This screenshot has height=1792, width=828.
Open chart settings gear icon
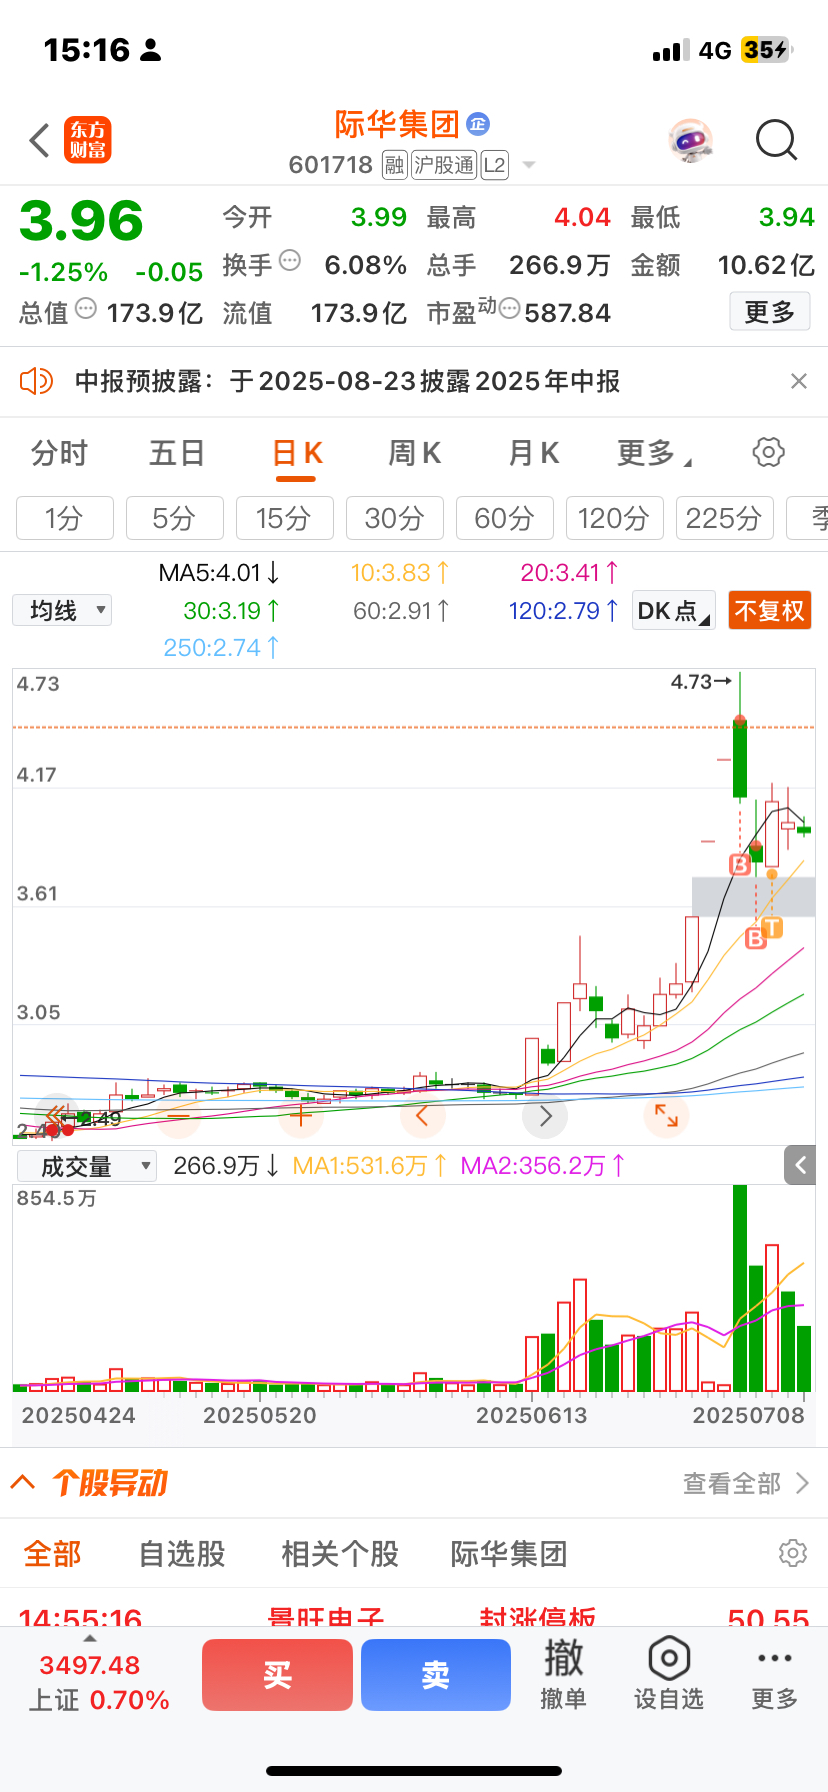click(768, 452)
